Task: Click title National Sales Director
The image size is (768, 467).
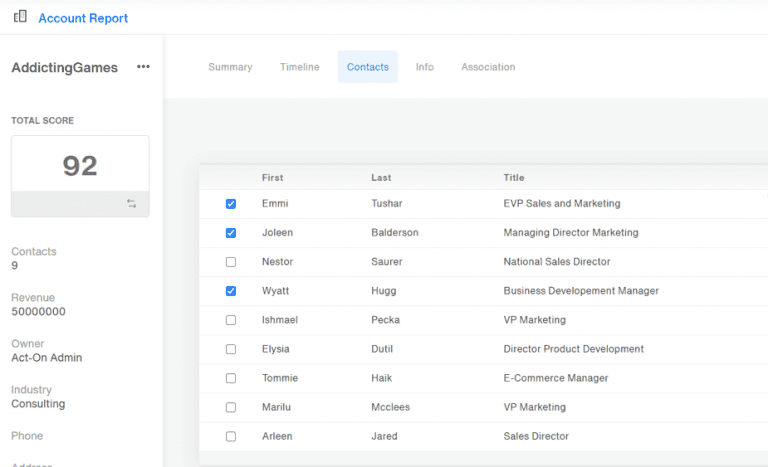Action: coord(557,262)
